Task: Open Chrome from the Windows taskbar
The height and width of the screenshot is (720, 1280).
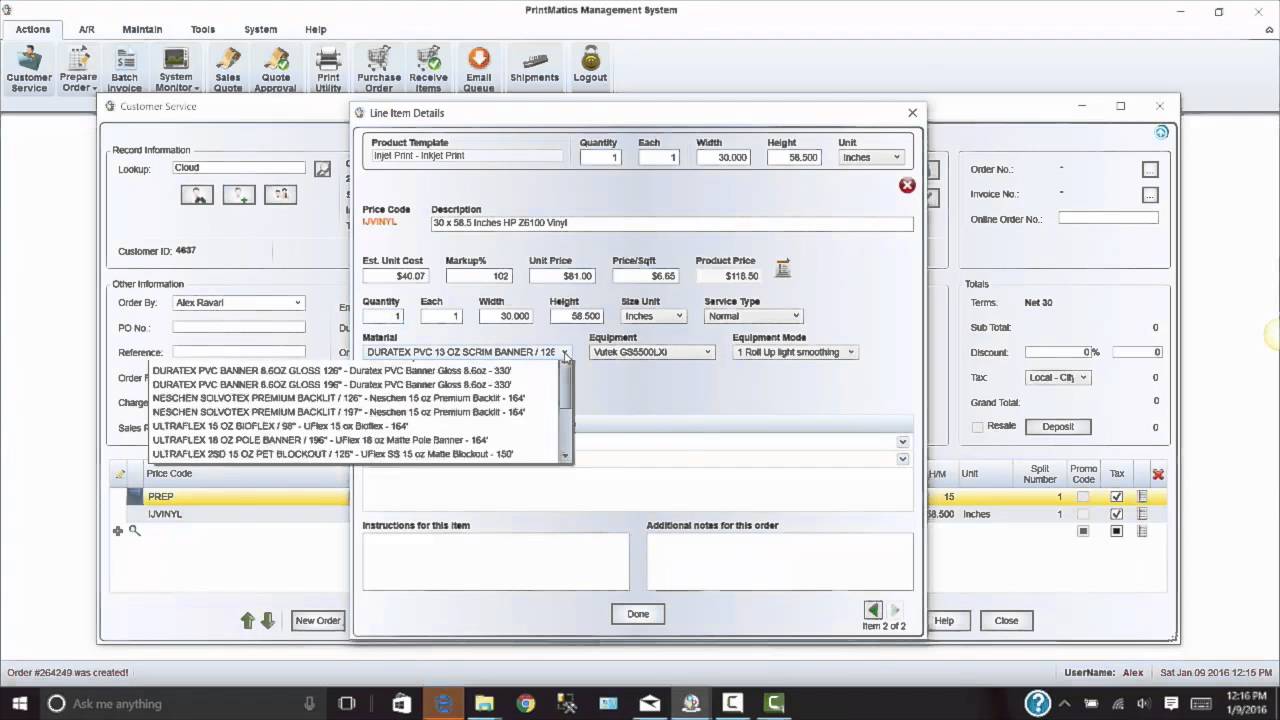Action: coord(525,703)
